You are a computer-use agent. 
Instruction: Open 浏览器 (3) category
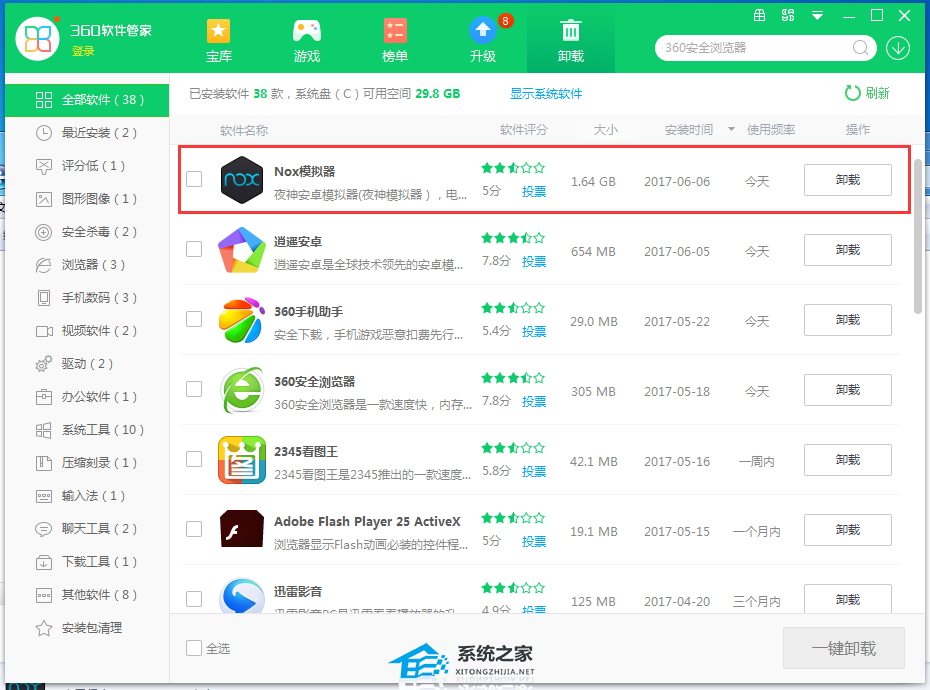[87, 265]
